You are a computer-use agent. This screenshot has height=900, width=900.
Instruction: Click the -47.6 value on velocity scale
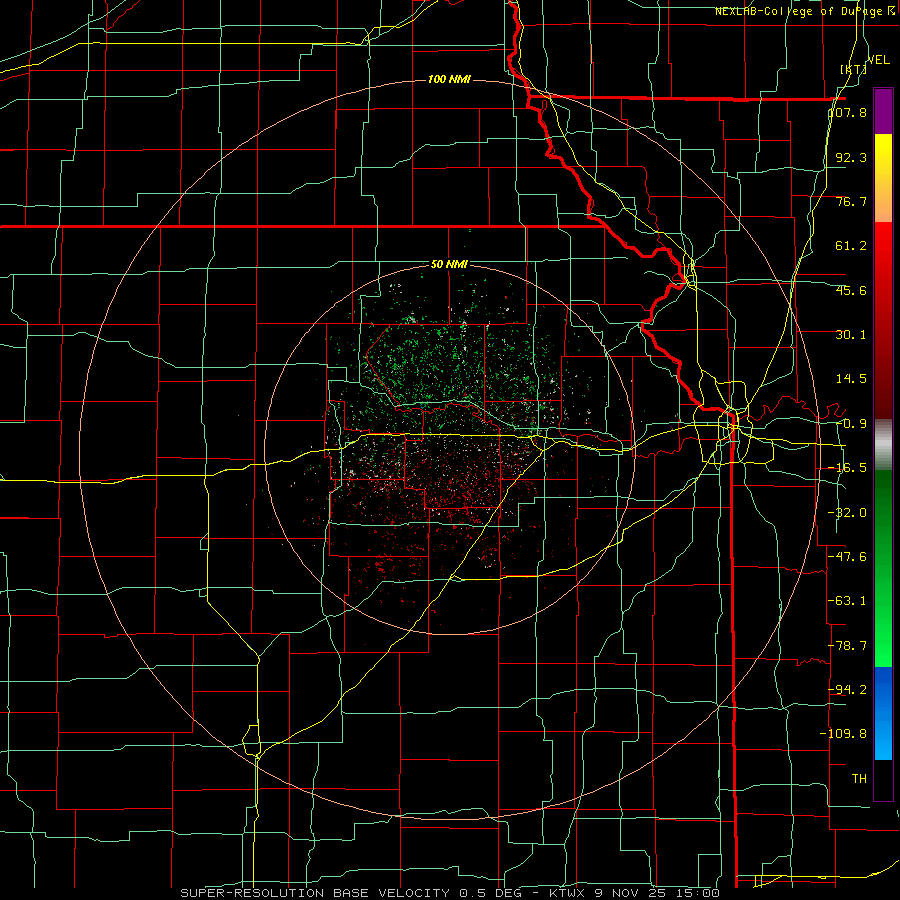[848, 557]
